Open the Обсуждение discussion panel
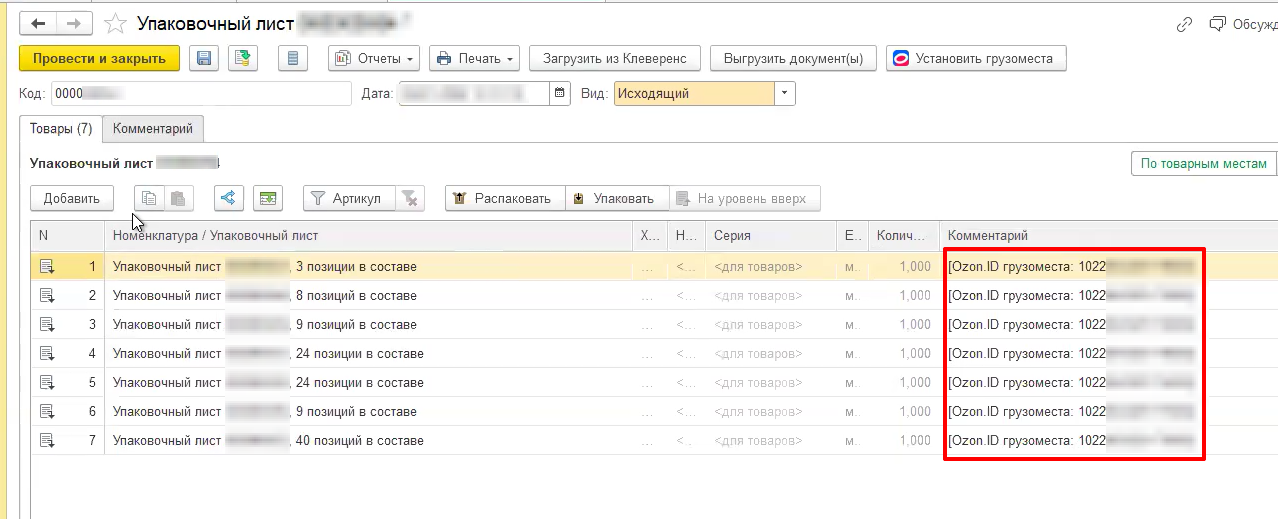Screen dimensions: 1278x519 pos(1245,24)
